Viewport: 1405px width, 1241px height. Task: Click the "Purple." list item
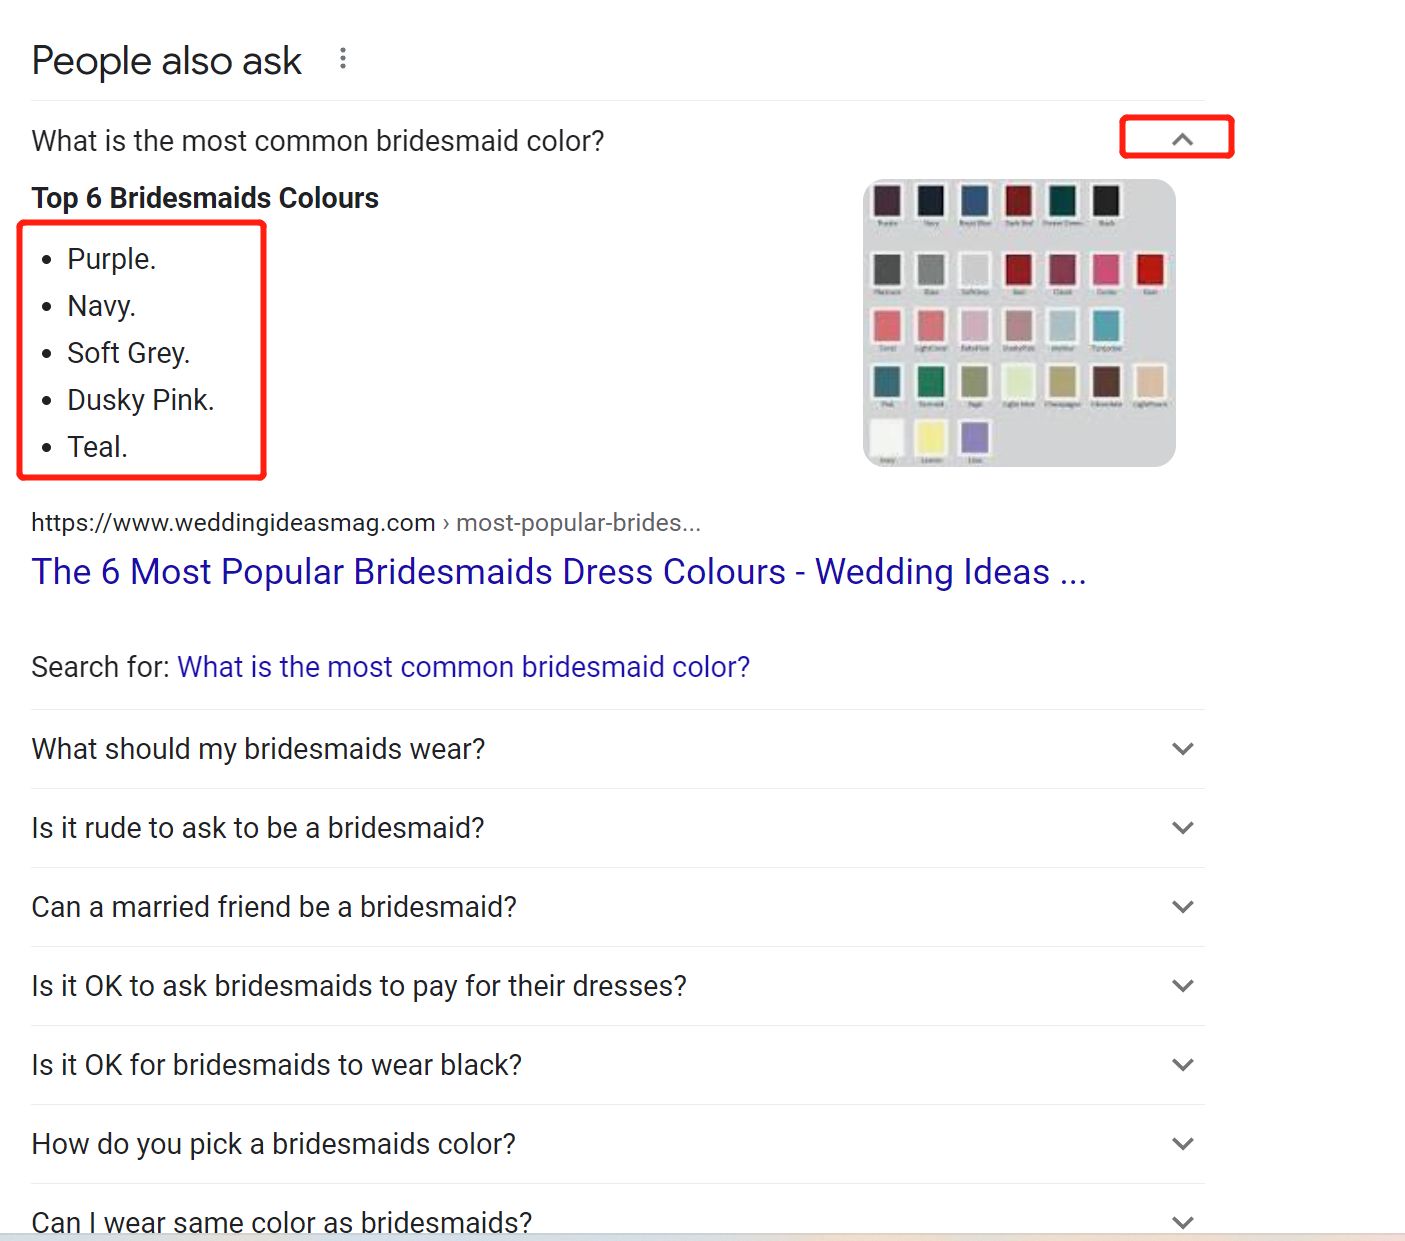point(111,259)
